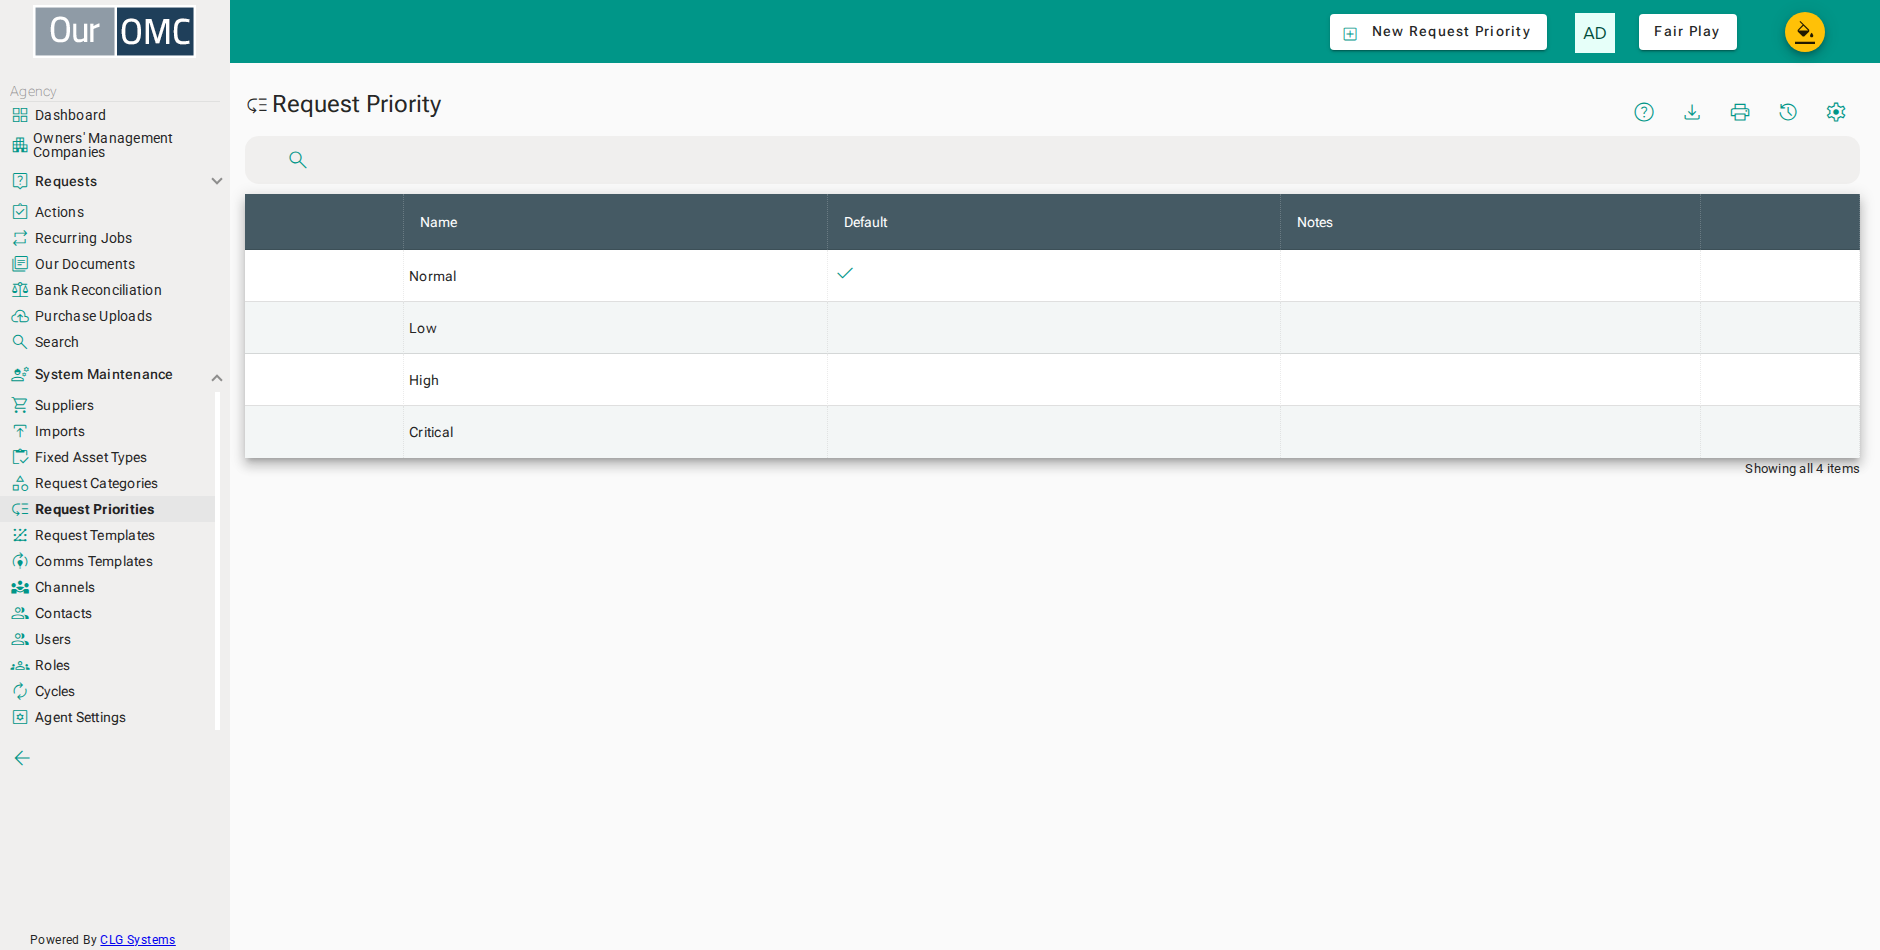Click New Request Priority button
This screenshot has height=950, width=1880.
pyautogui.click(x=1438, y=32)
